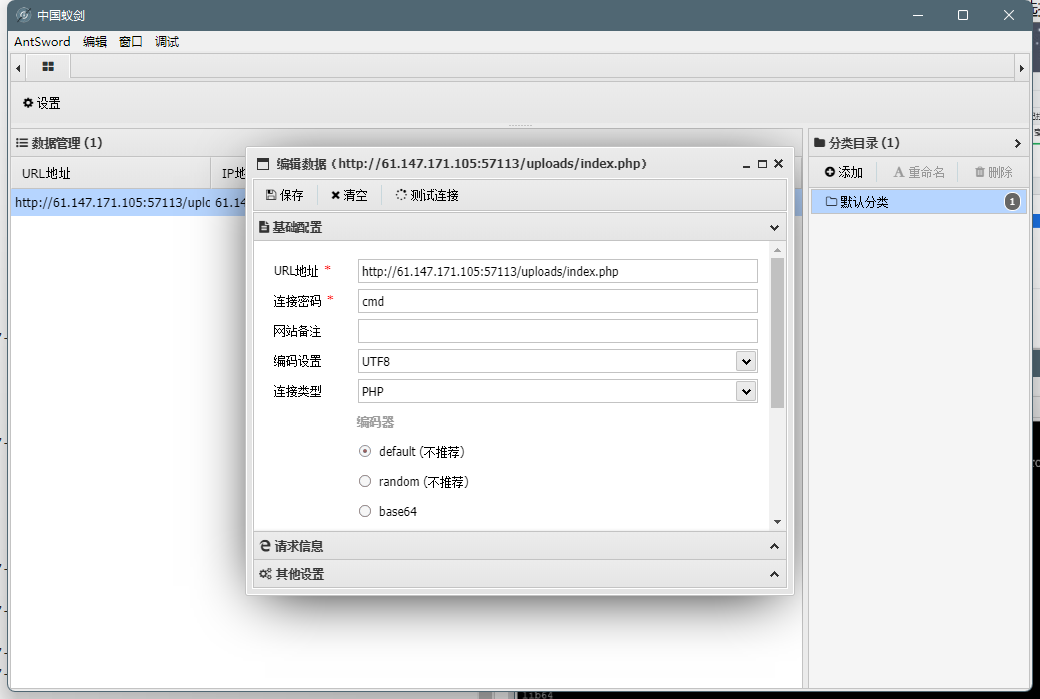Click the left tab-scroll arrow

(18, 68)
